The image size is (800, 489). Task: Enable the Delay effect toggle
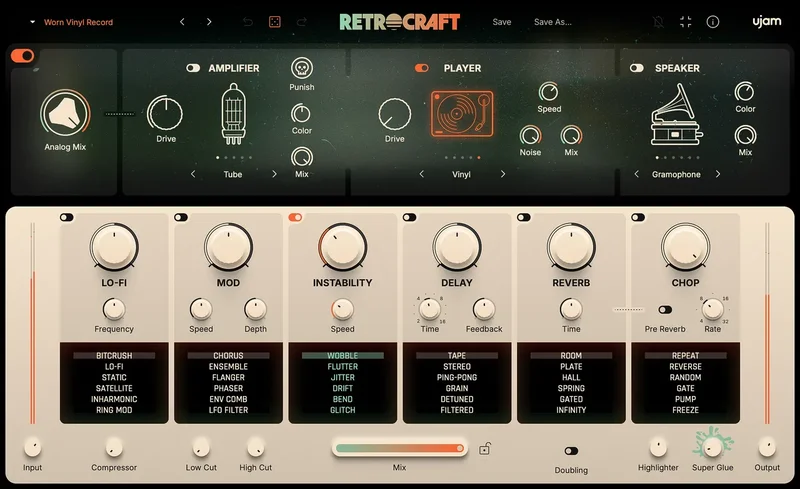(410, 217)
